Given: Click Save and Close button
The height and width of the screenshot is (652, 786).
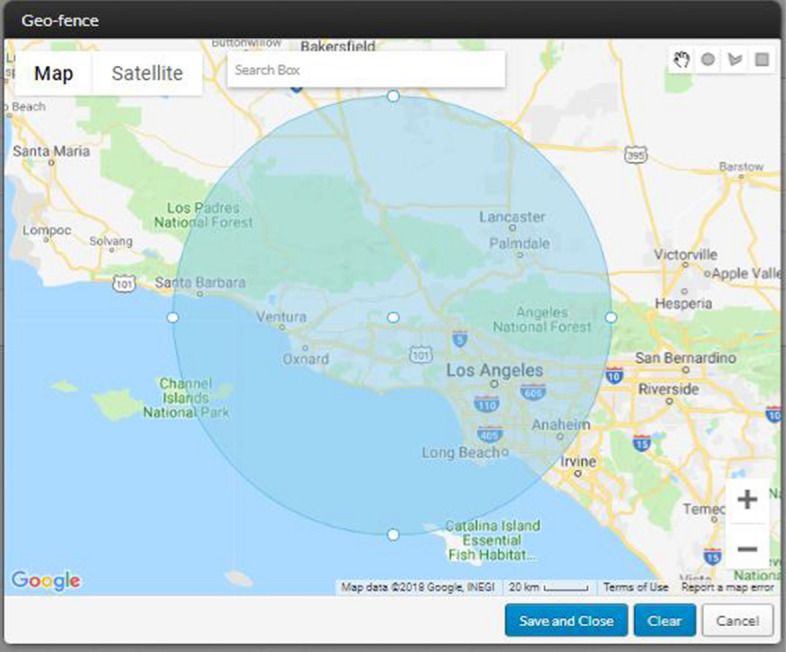Looking at the screenshot, I should [x=566, y=621].
